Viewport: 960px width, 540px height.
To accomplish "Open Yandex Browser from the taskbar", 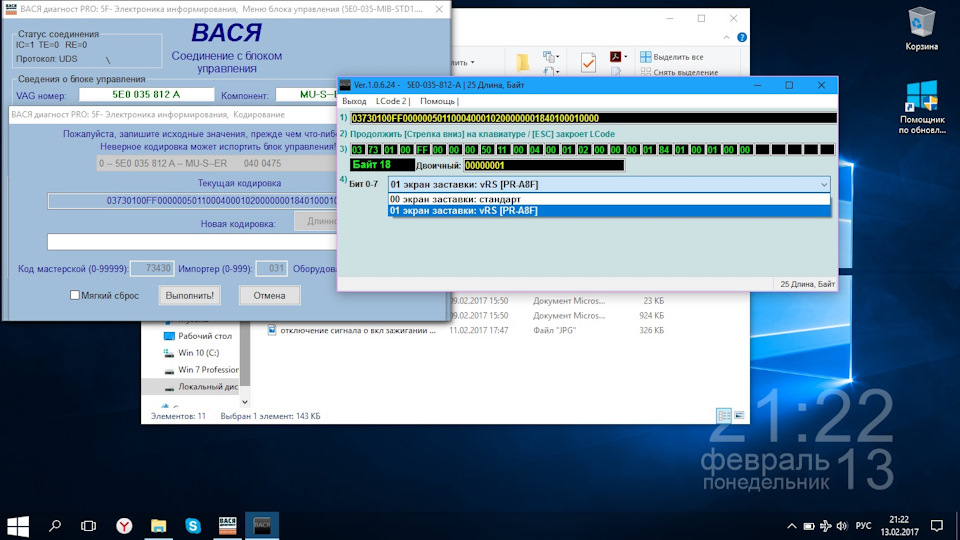I will click(124, 525).
